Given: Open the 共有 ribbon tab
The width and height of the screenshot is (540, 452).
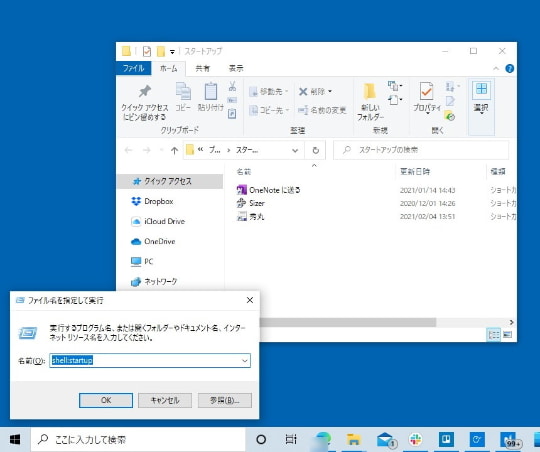Looking at the screenshot, I should [202, 68].
